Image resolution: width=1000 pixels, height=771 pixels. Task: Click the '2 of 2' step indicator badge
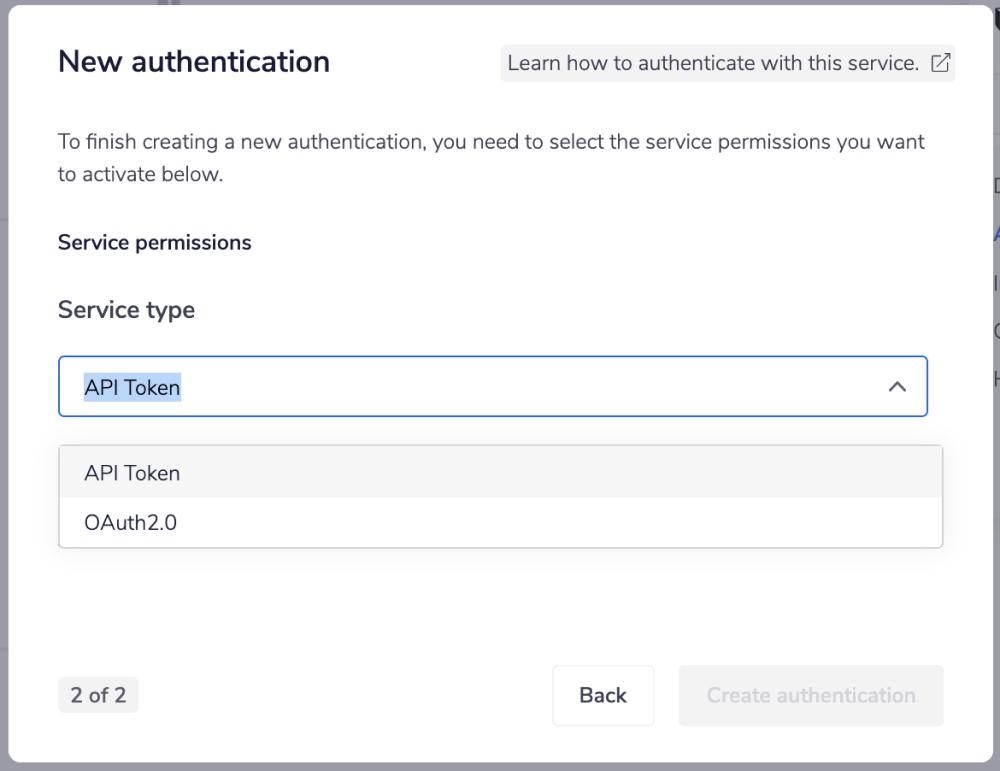tap(98, 694)
